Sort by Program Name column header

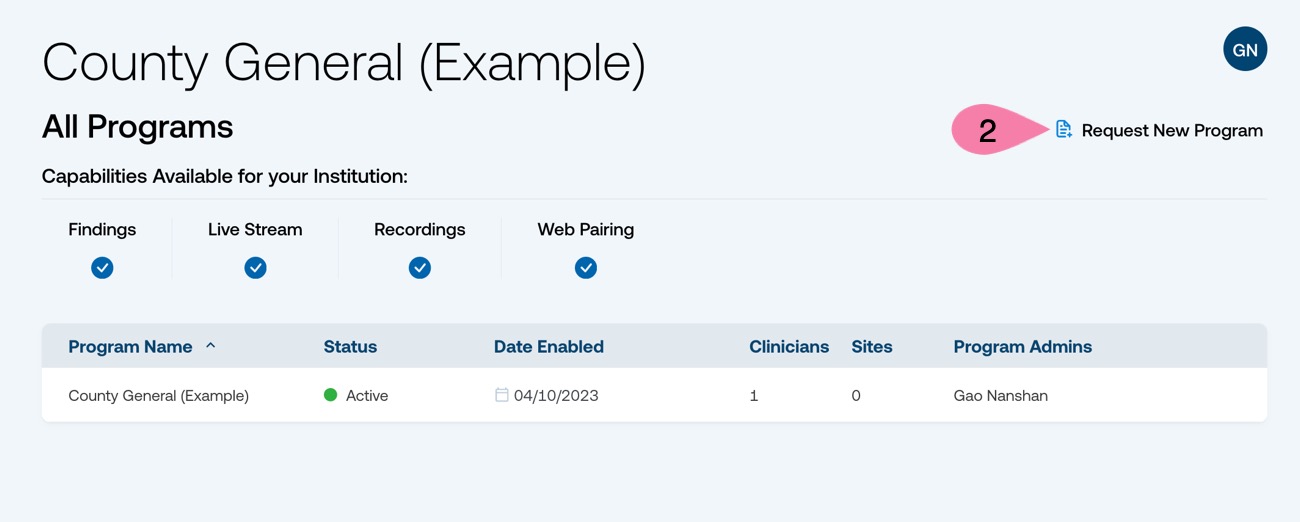[x=130, y=347]
